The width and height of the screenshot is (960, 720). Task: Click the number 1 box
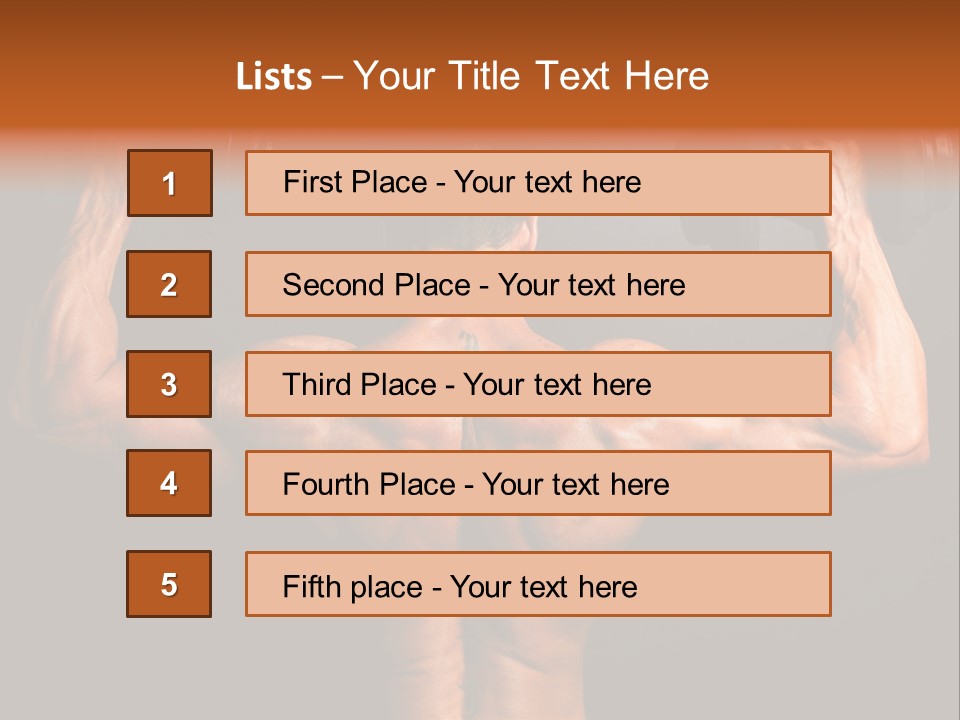pos(170,183)
